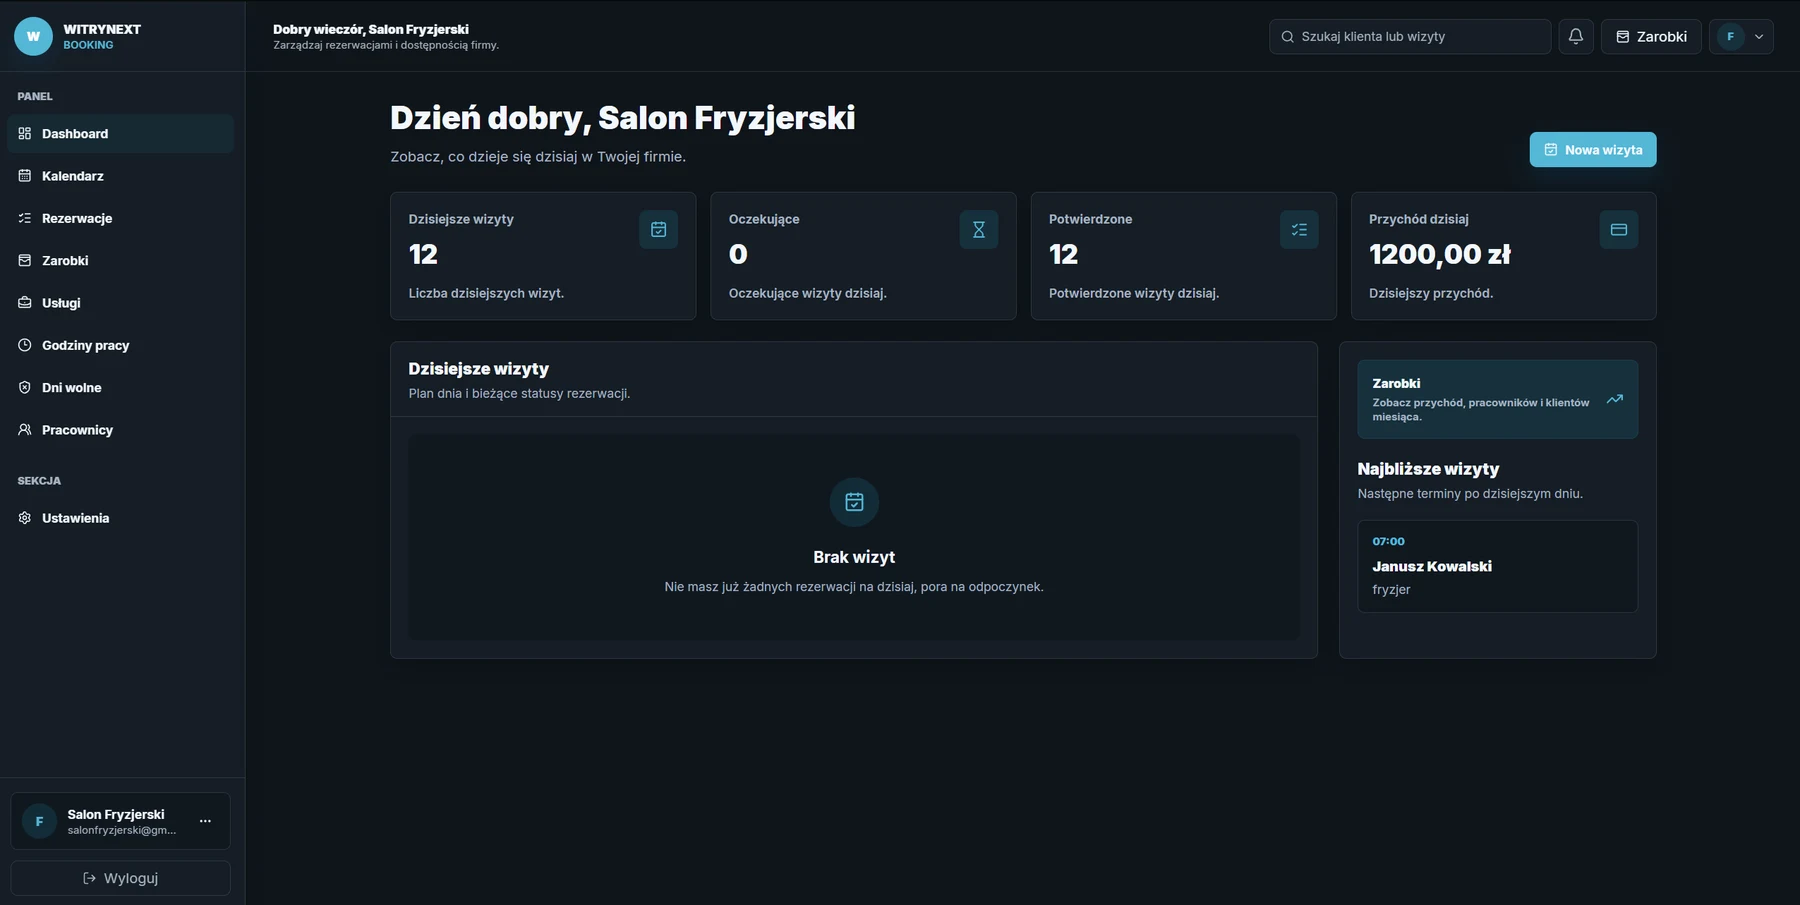
Task: Open Zarobki from the sidebar menu
Action: tap(120, 260)
